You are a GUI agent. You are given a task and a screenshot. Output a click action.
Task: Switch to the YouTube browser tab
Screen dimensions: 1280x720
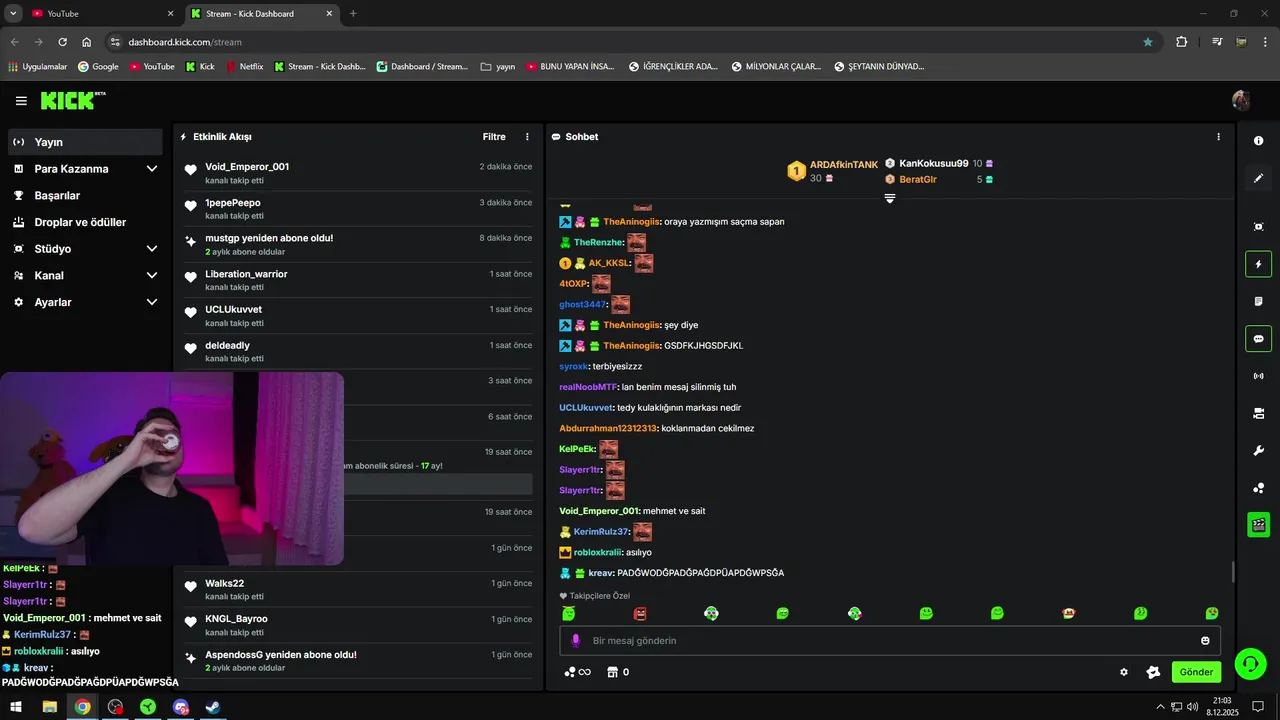[103, 14]
